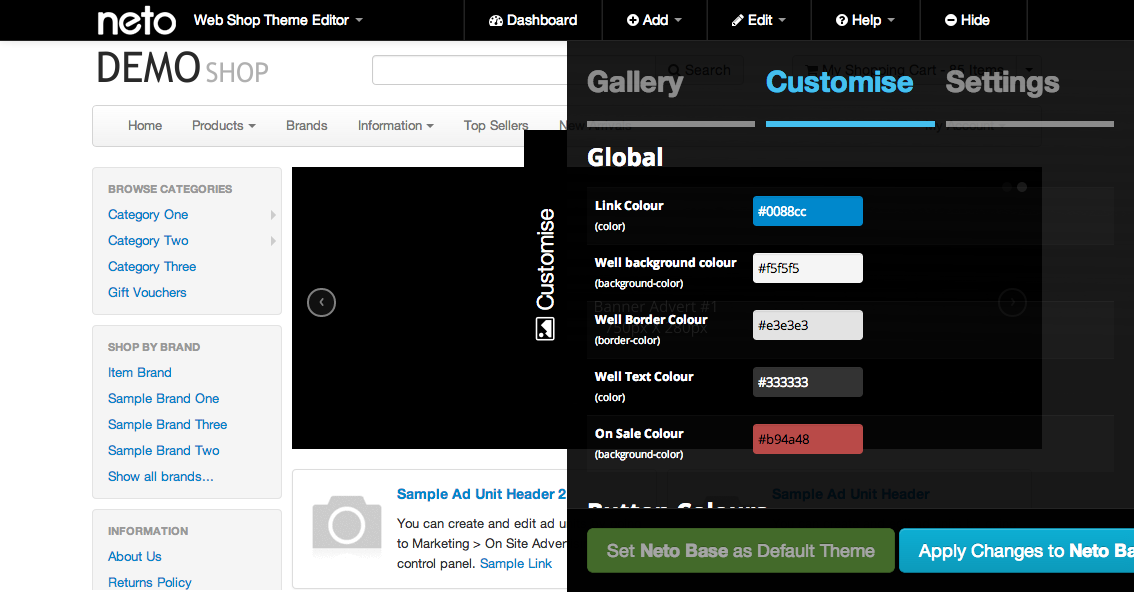The width and height of the screenshot is (1134, 592).
Task: Open the Add menu
Action: click(x=654, y=20)
